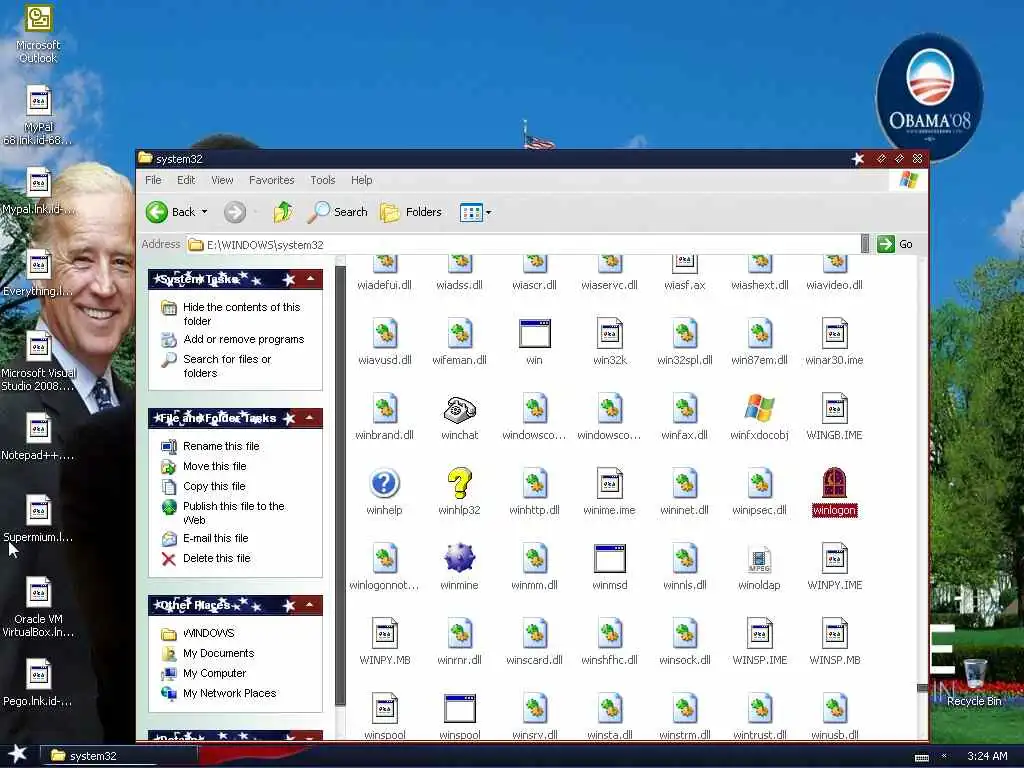Open the Help menu
Screen dimensions: 1024x768
click(361, 180)
